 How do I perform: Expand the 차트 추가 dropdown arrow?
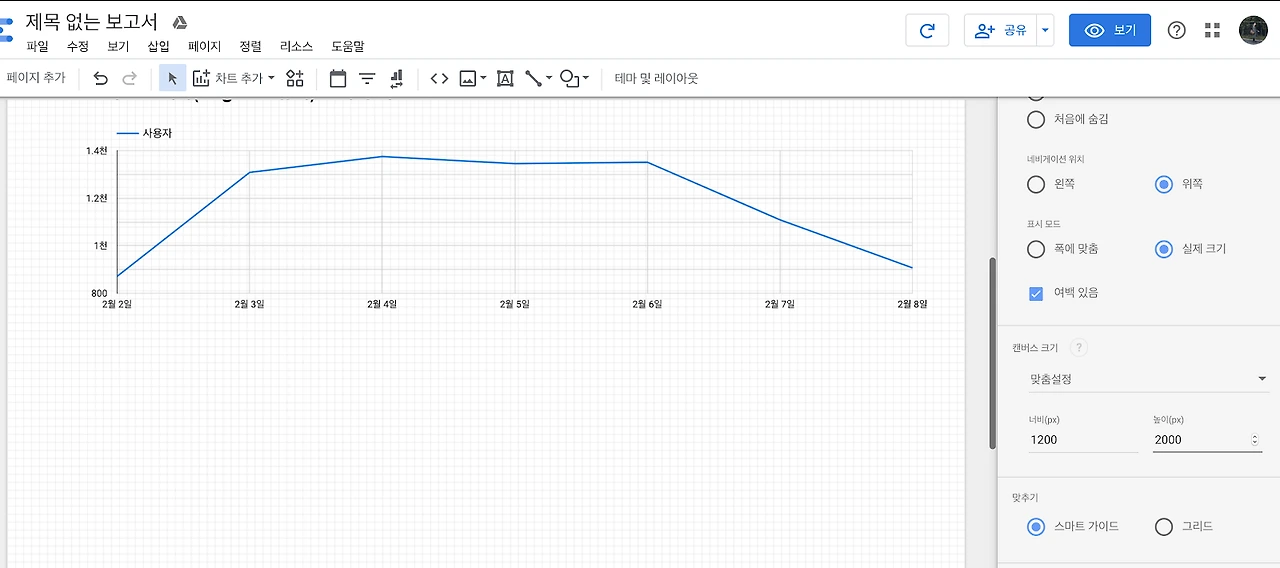[x=271, y=78]
